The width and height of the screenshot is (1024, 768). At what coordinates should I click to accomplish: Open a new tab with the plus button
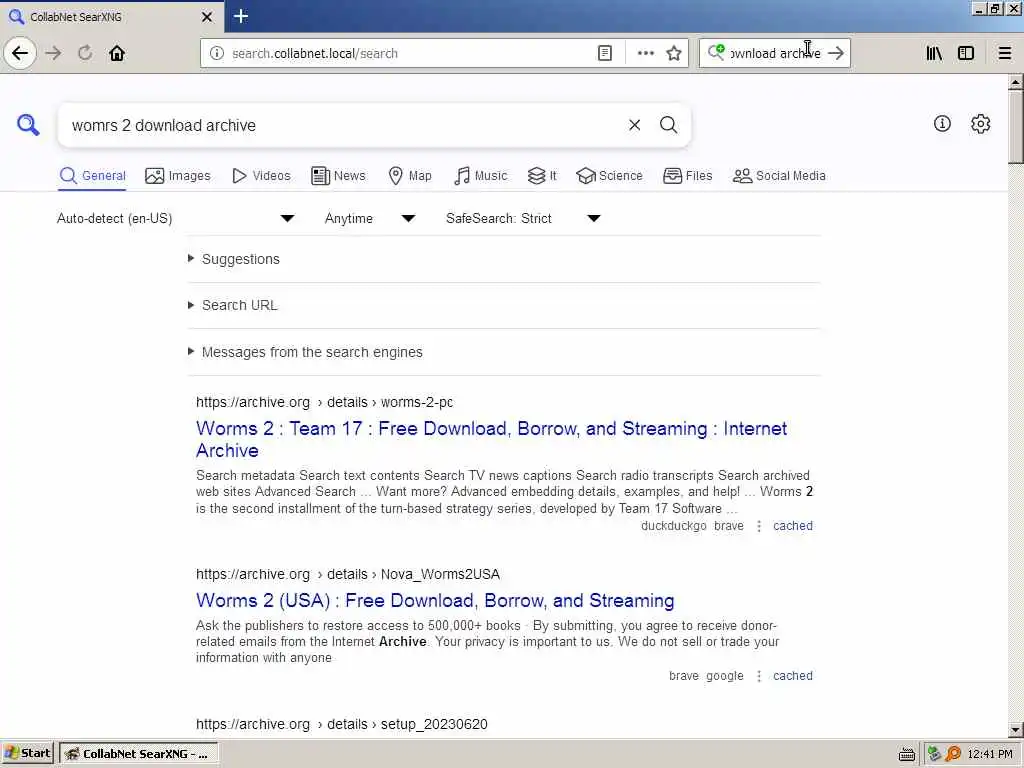click(240, 16)
